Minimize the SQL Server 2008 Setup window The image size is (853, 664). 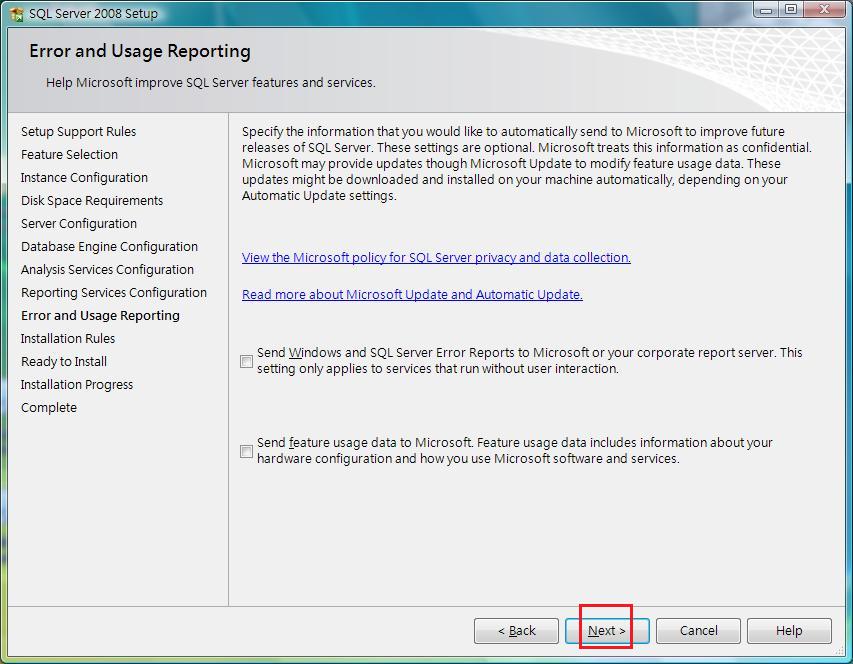pos(766,10)
